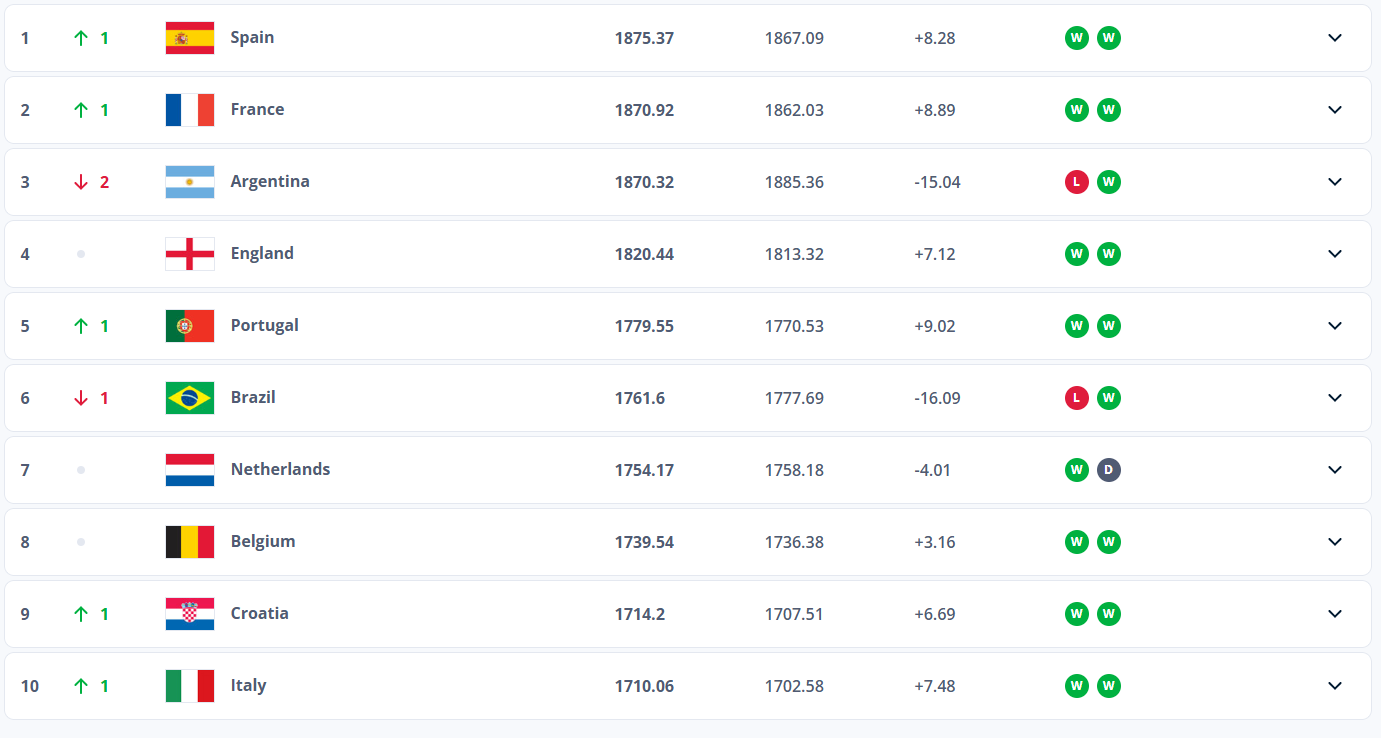The image size is (1381, 738).
Task: Click the Portugal flag icon
Action: (x=190, y=326)
